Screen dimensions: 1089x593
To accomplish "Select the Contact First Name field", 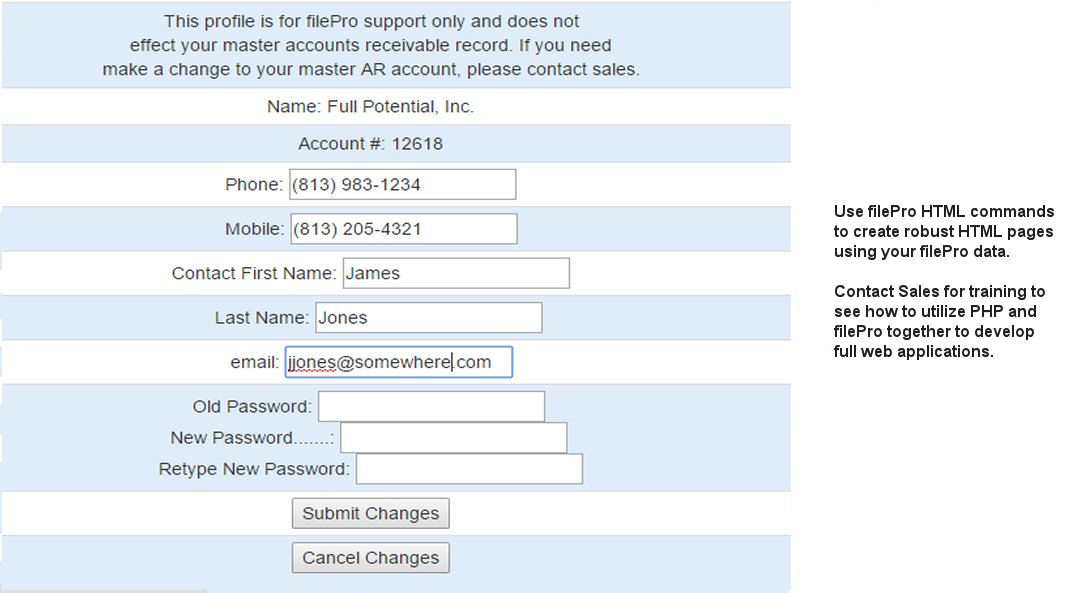I will 456,273.
